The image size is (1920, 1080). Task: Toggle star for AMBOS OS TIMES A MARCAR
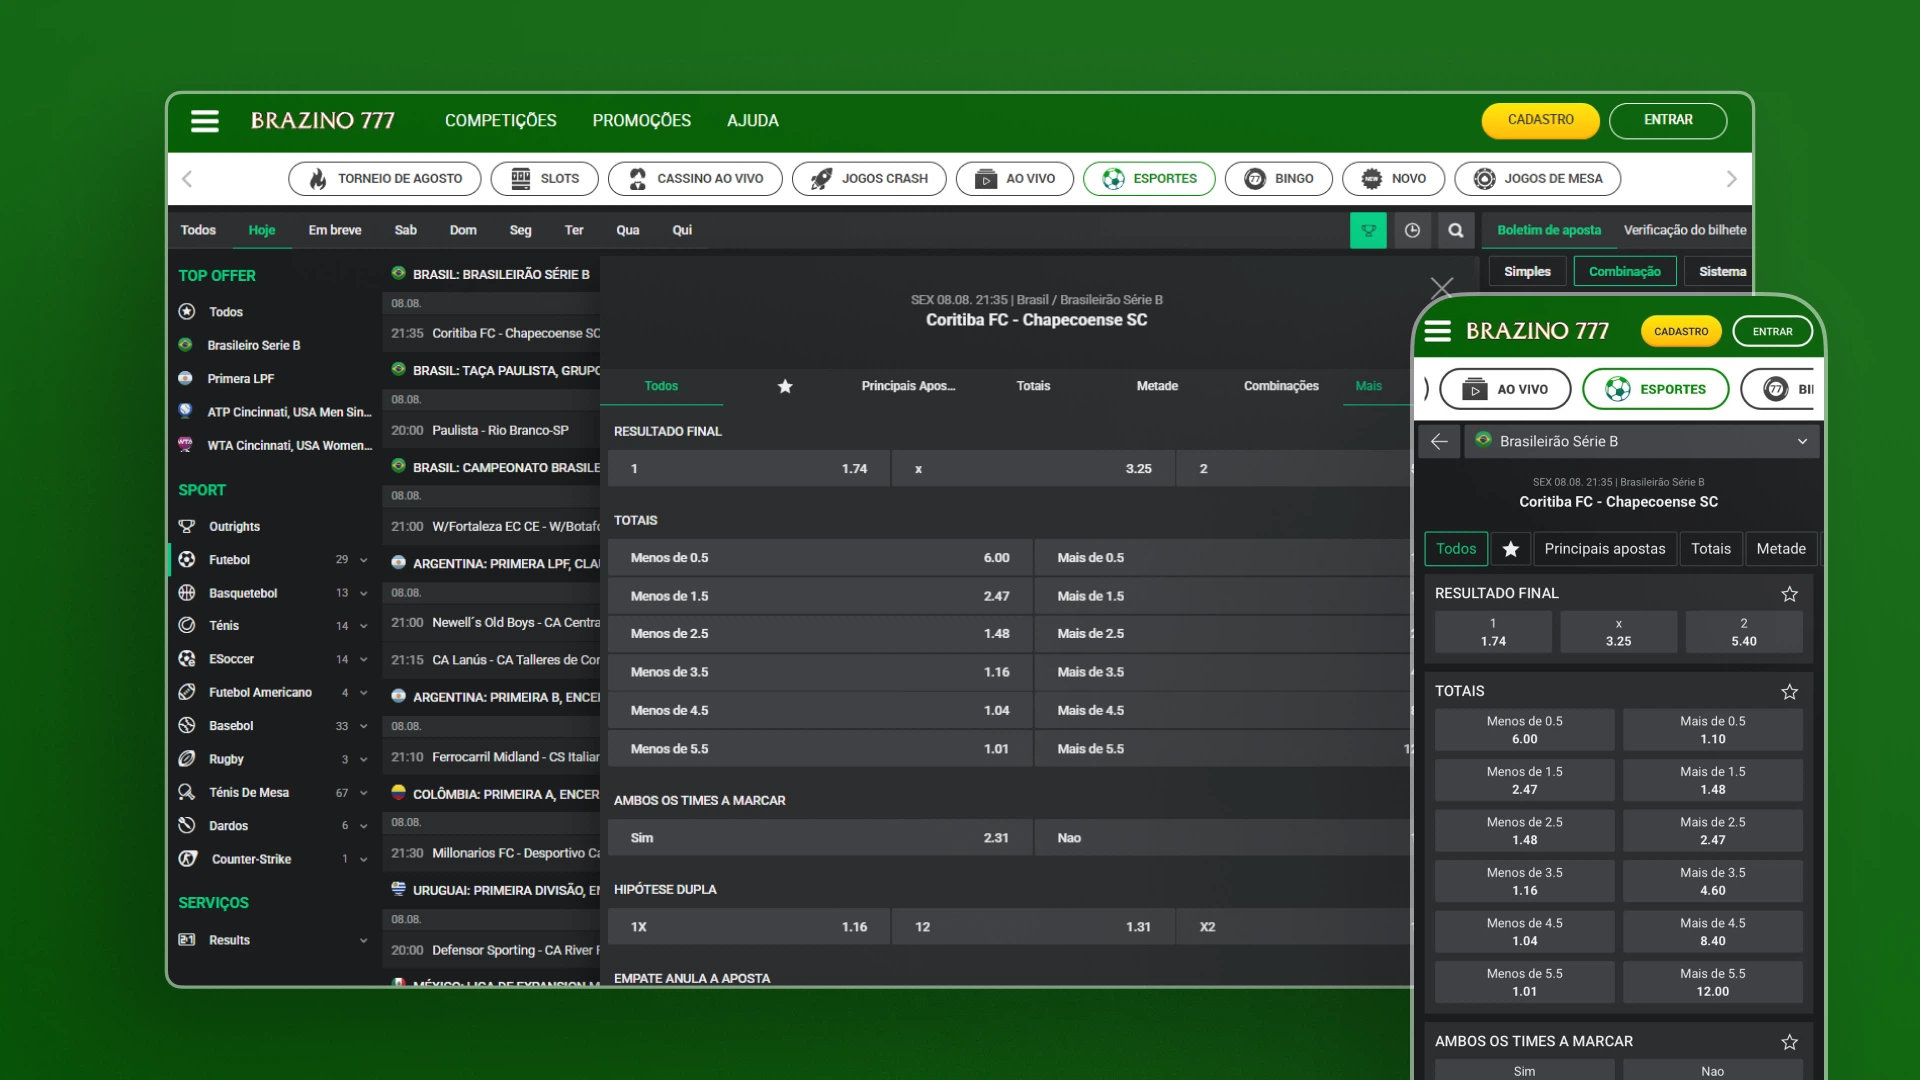[x=1789, y=1042]
